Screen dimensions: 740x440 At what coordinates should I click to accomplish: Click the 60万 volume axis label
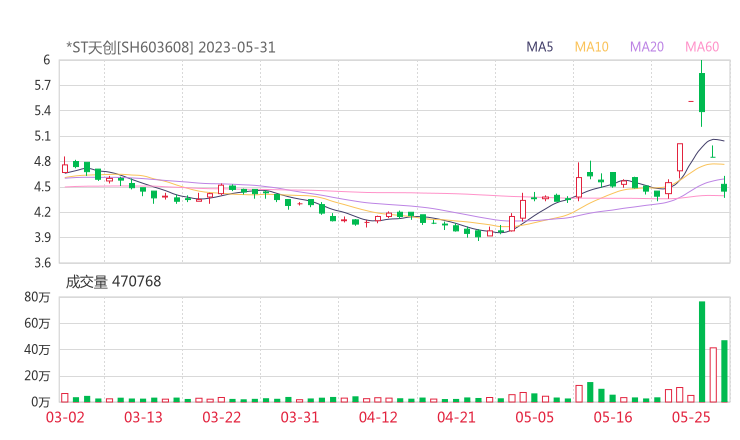pos(37,323)
